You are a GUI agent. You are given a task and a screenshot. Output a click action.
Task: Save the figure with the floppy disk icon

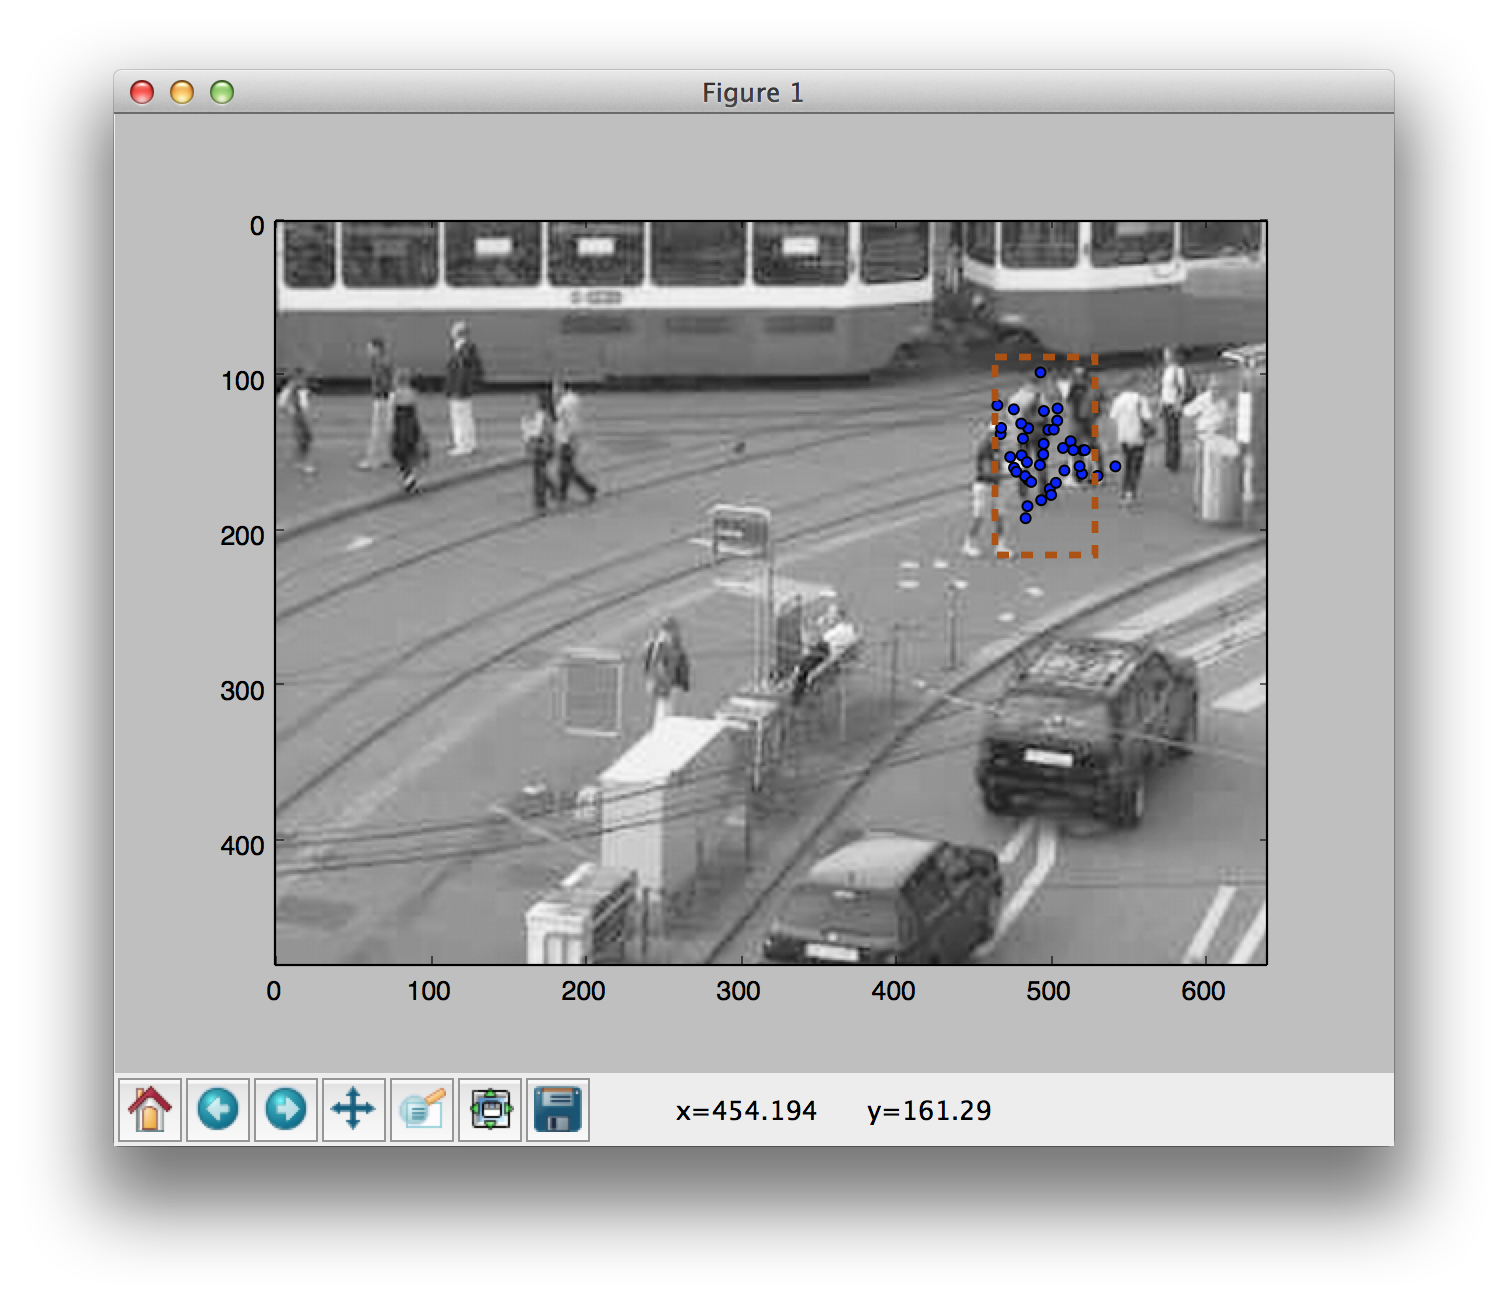[558, 1109]
